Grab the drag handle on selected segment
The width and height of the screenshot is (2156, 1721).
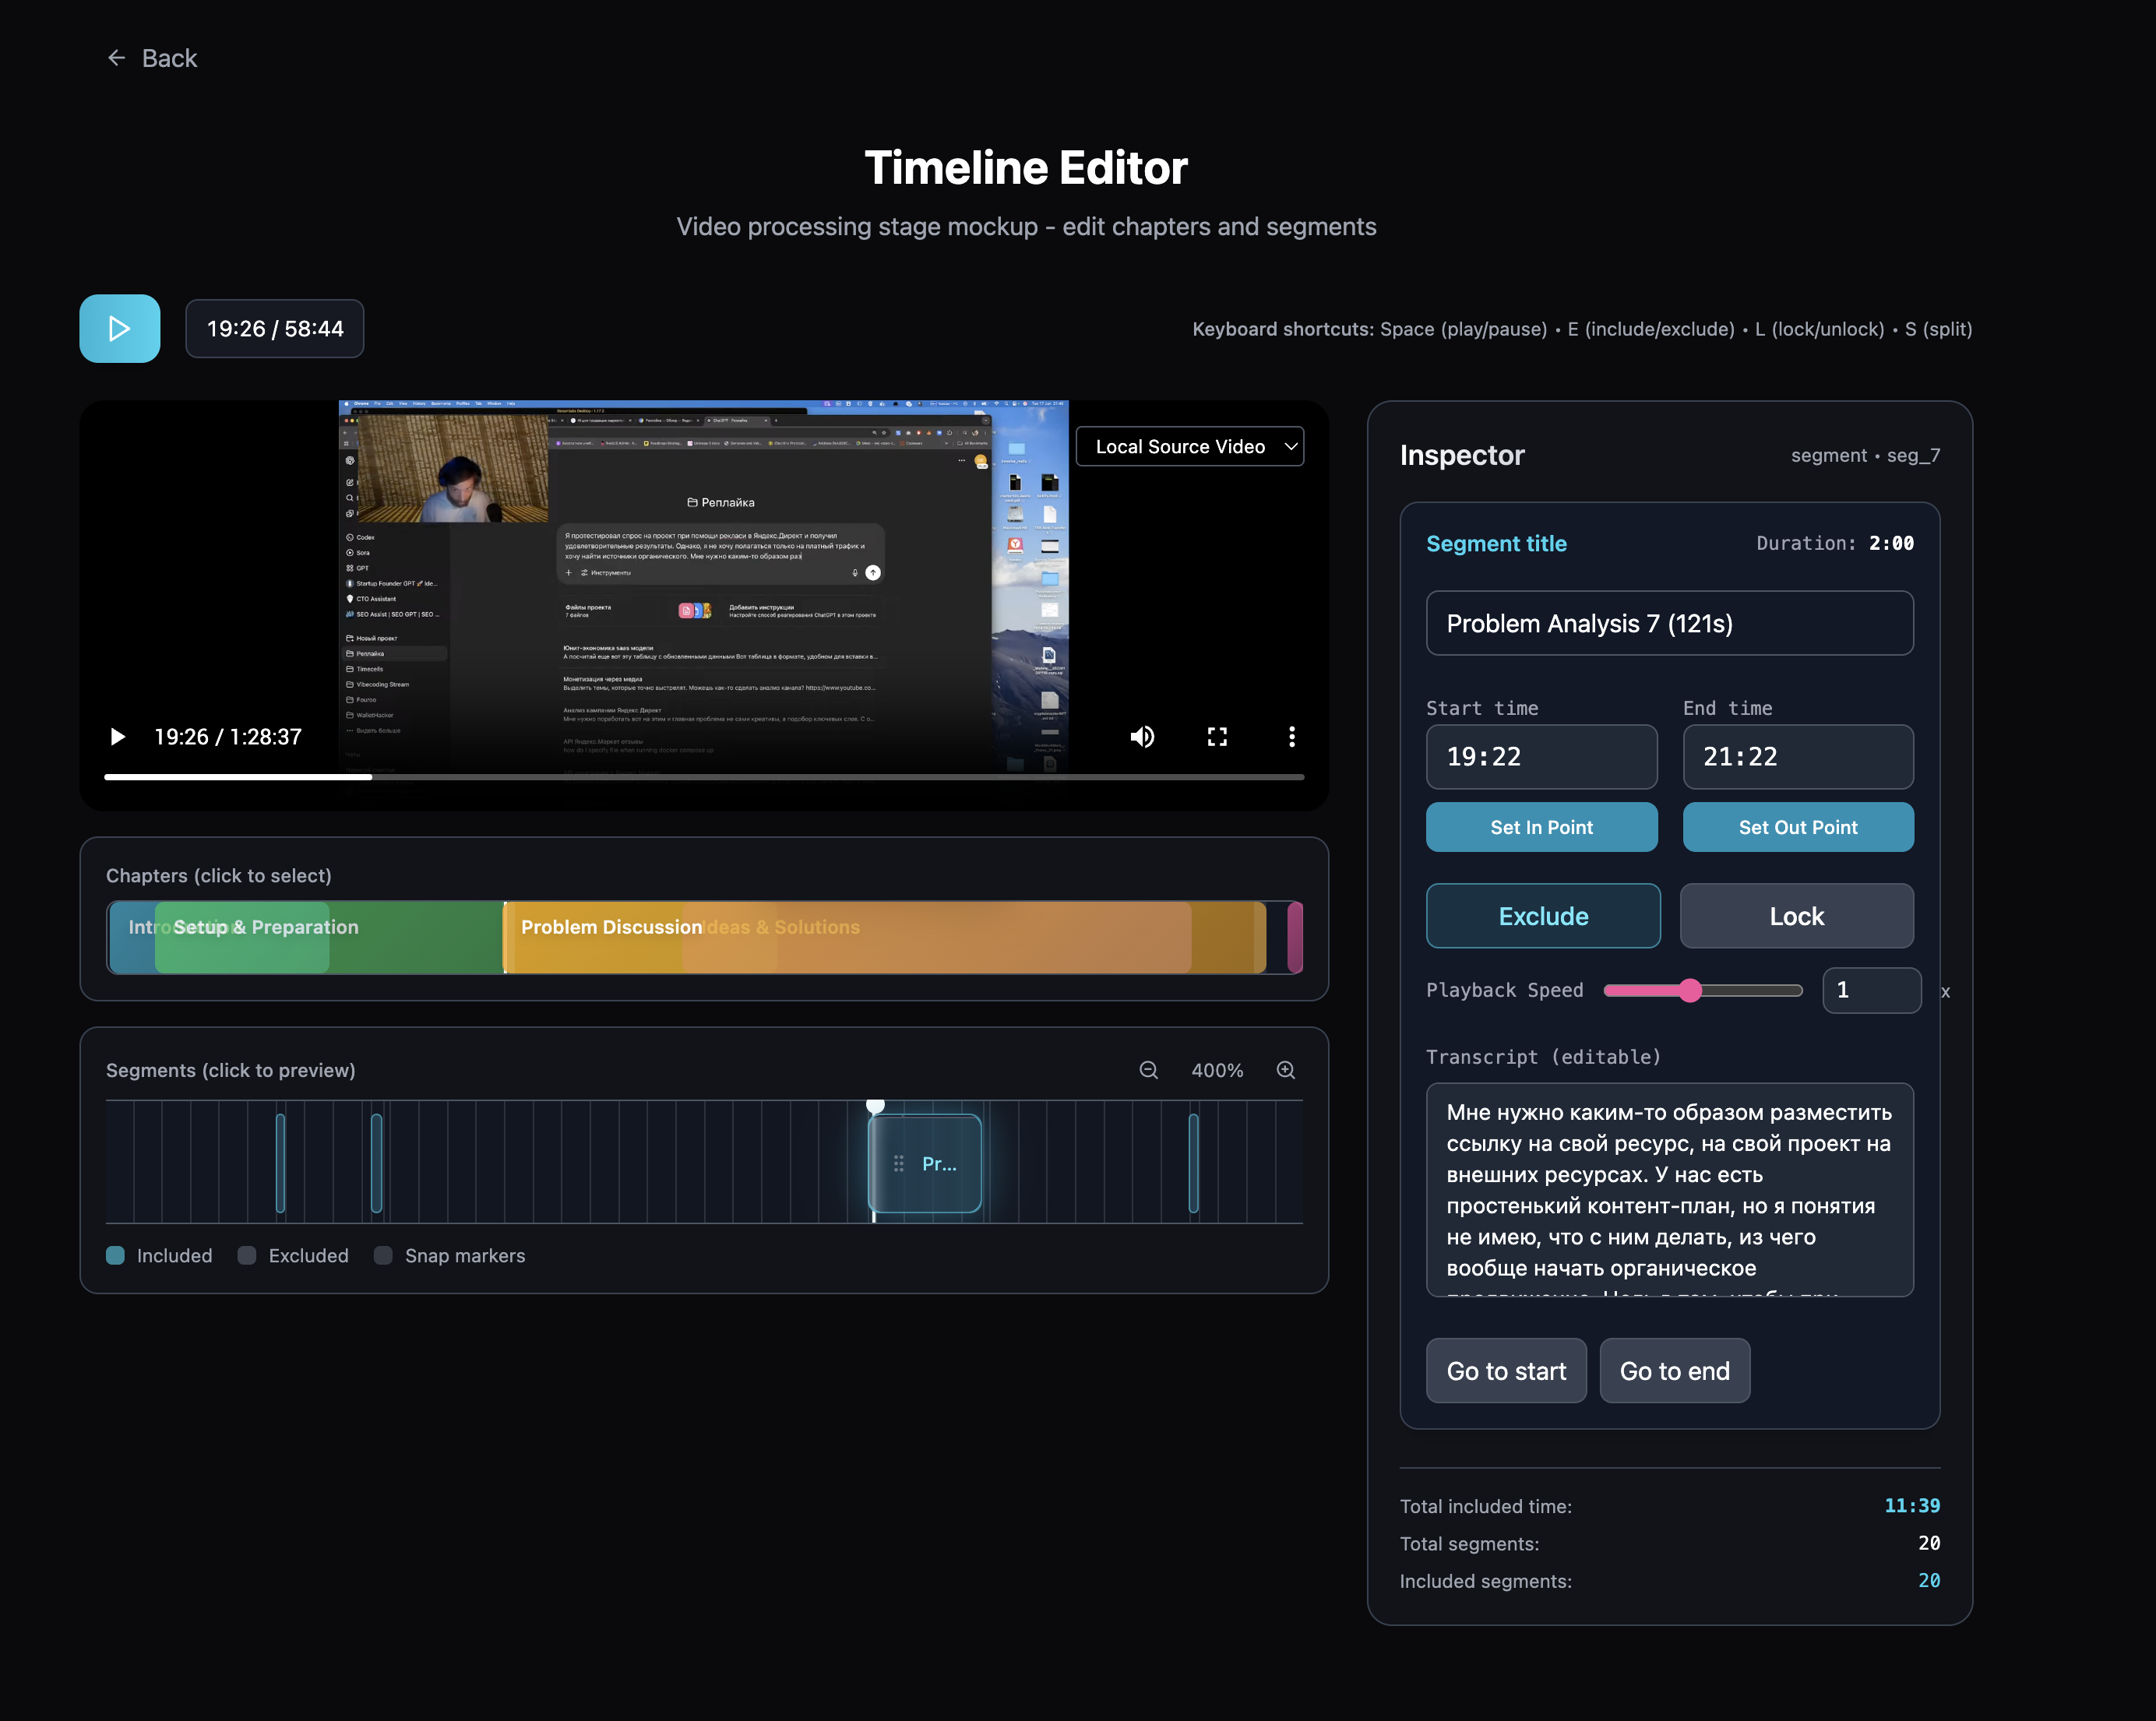coord(898,1163)
